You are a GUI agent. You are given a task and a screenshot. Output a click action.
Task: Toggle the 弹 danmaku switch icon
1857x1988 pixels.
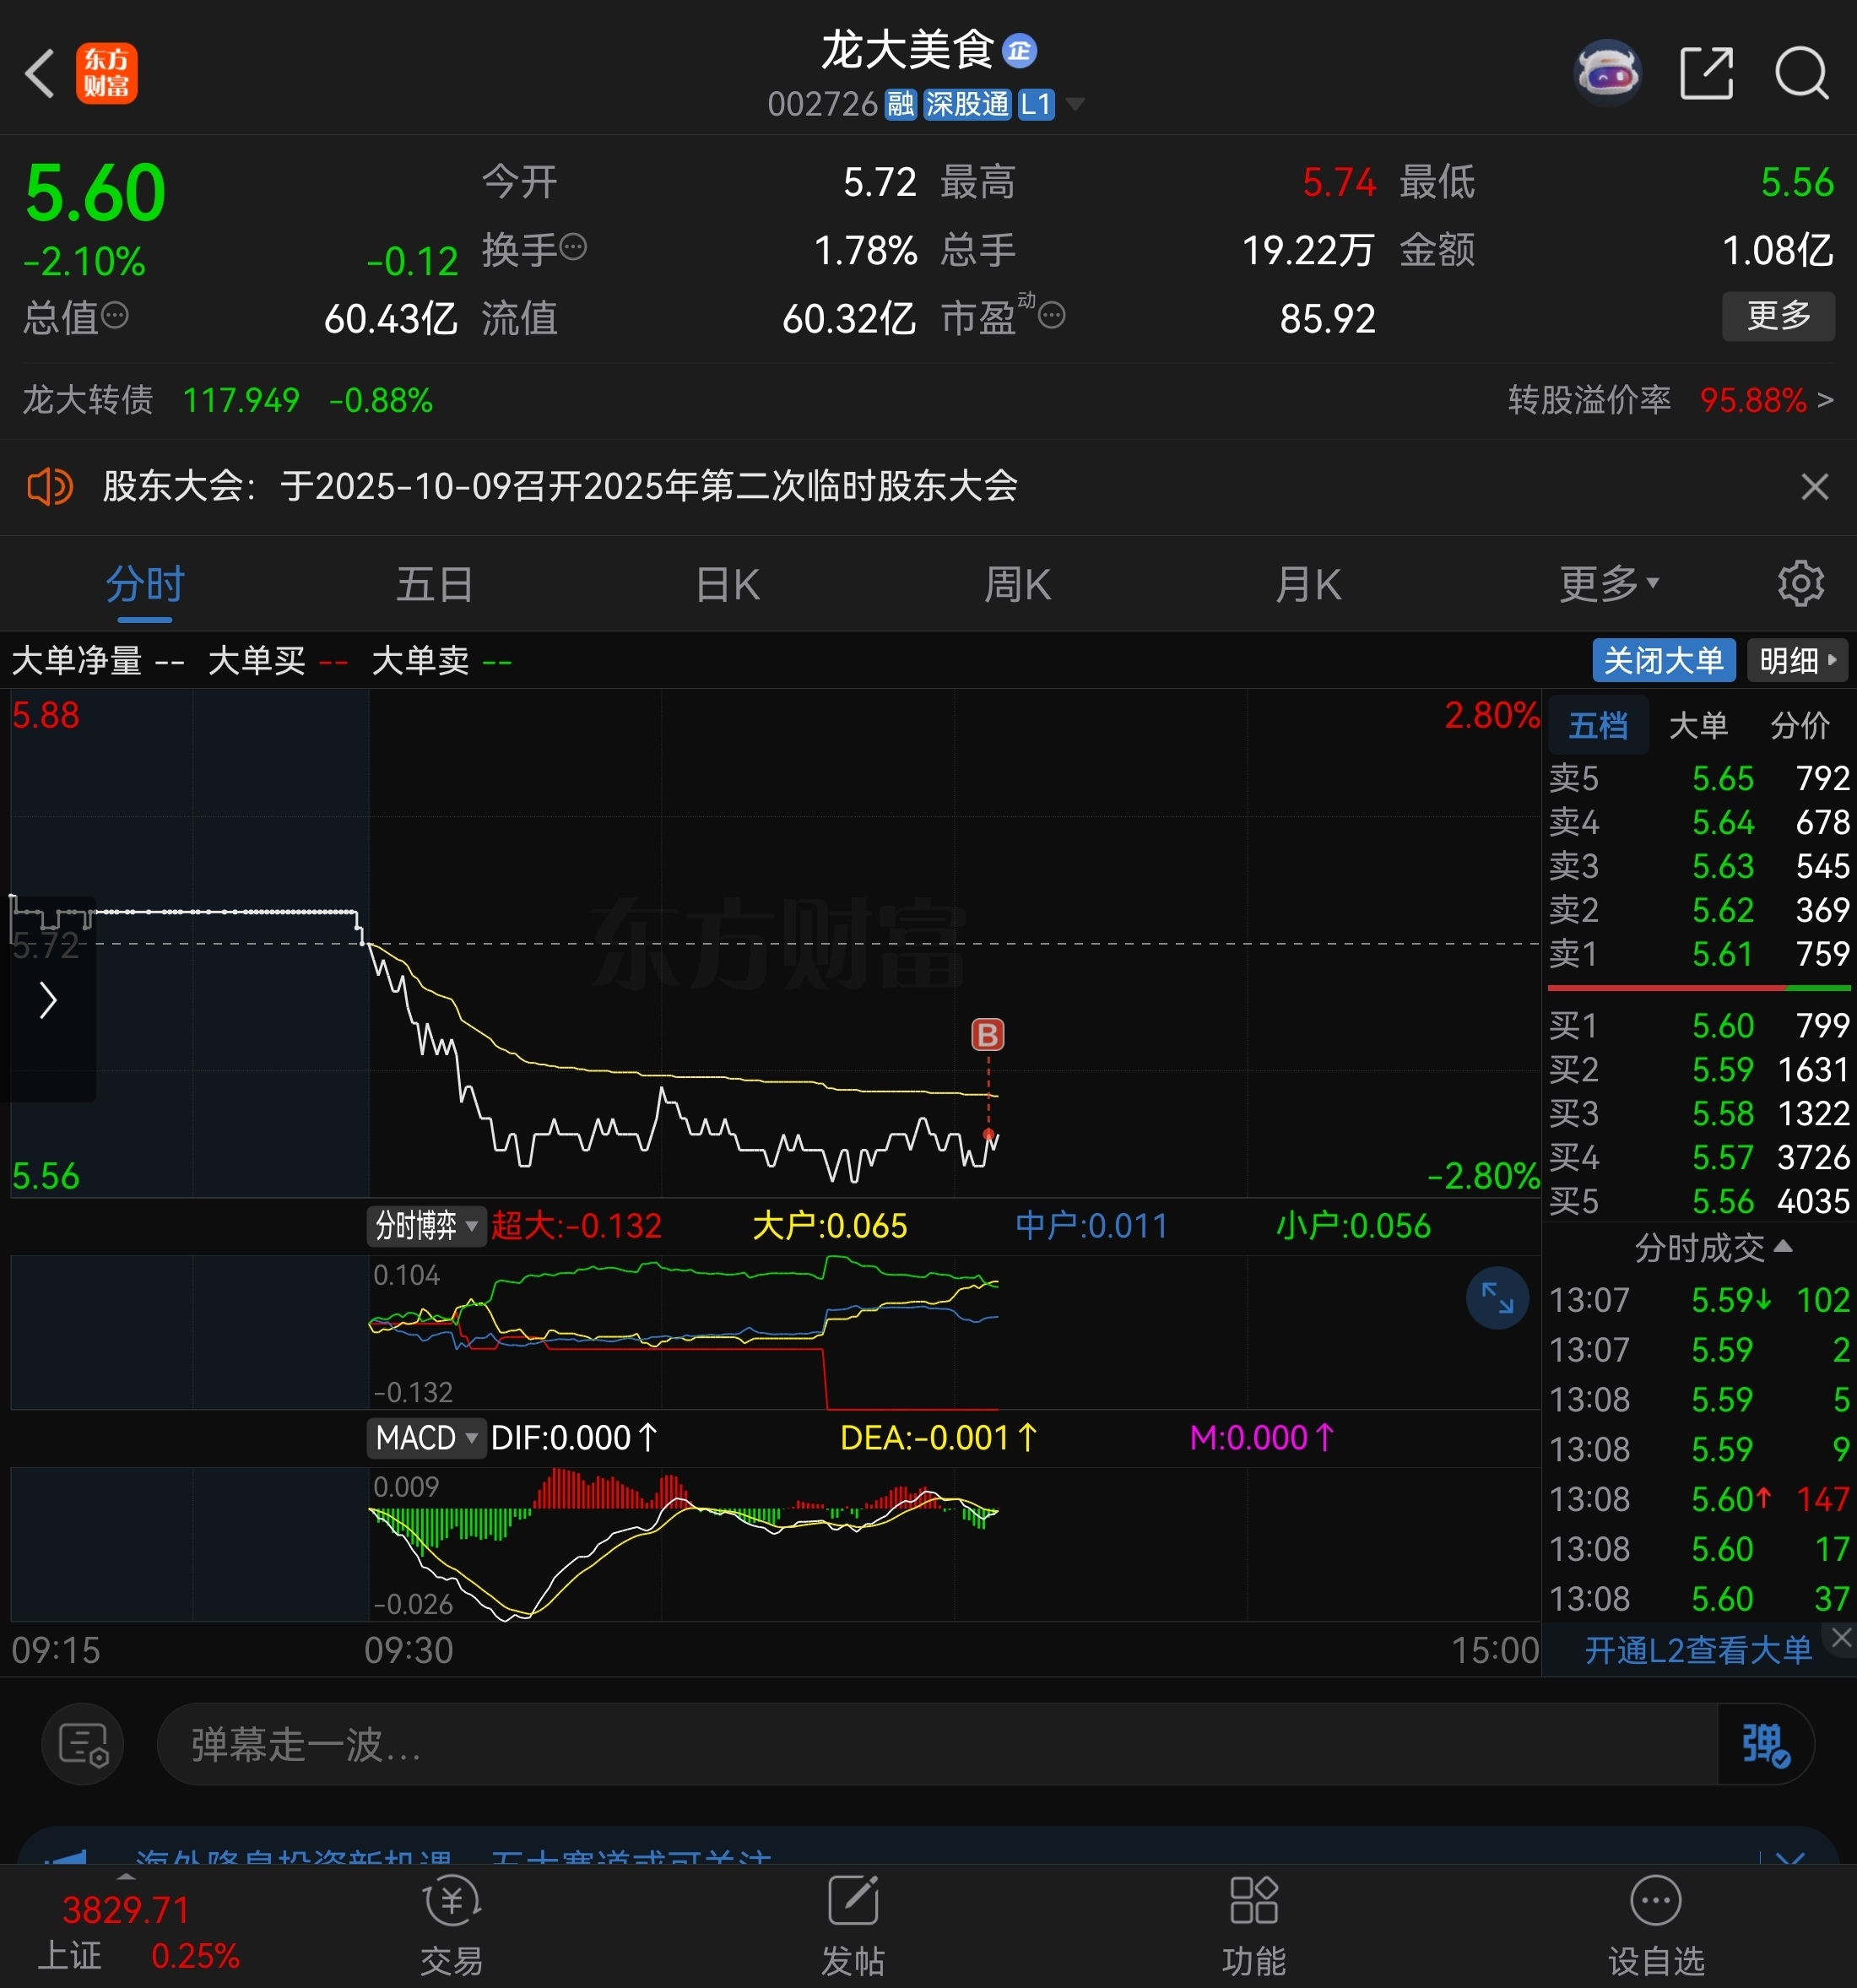coord(1766,1744)
